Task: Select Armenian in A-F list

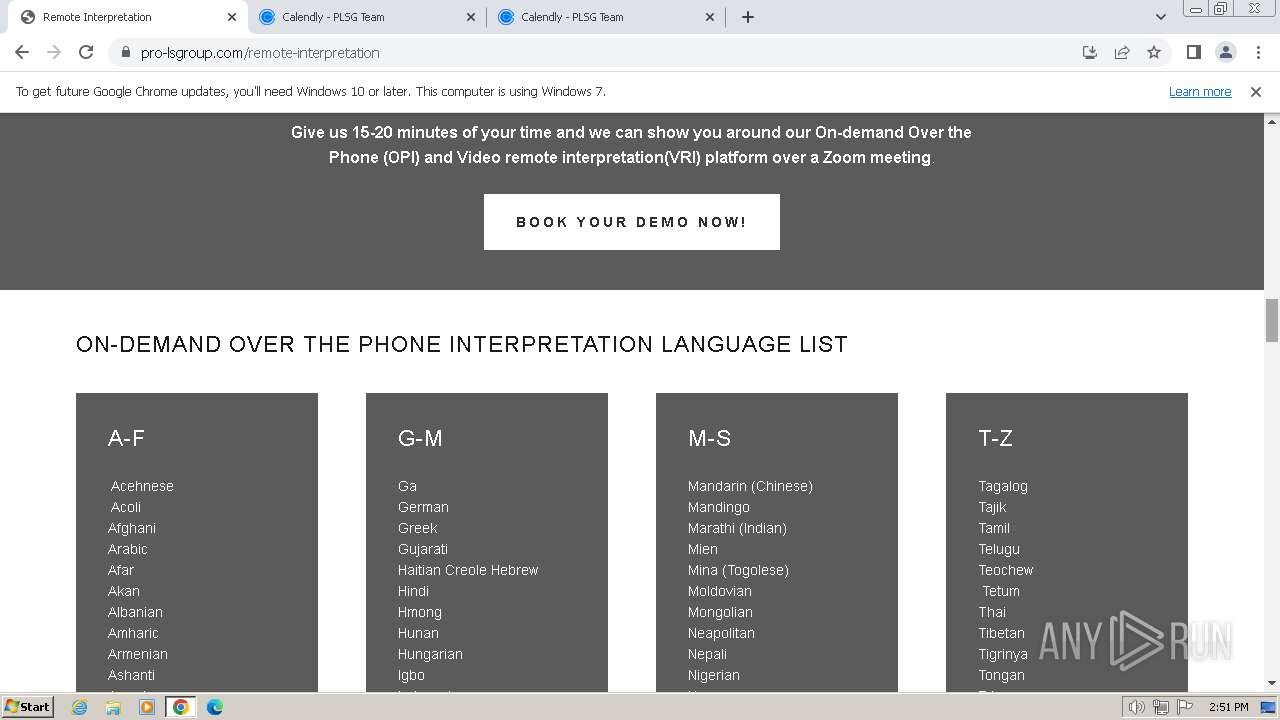Action: 138,654
